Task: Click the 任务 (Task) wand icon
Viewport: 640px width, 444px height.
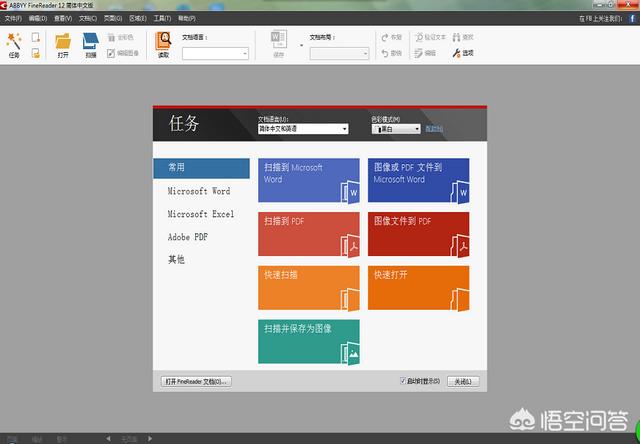Action: (x=14, y=43)
